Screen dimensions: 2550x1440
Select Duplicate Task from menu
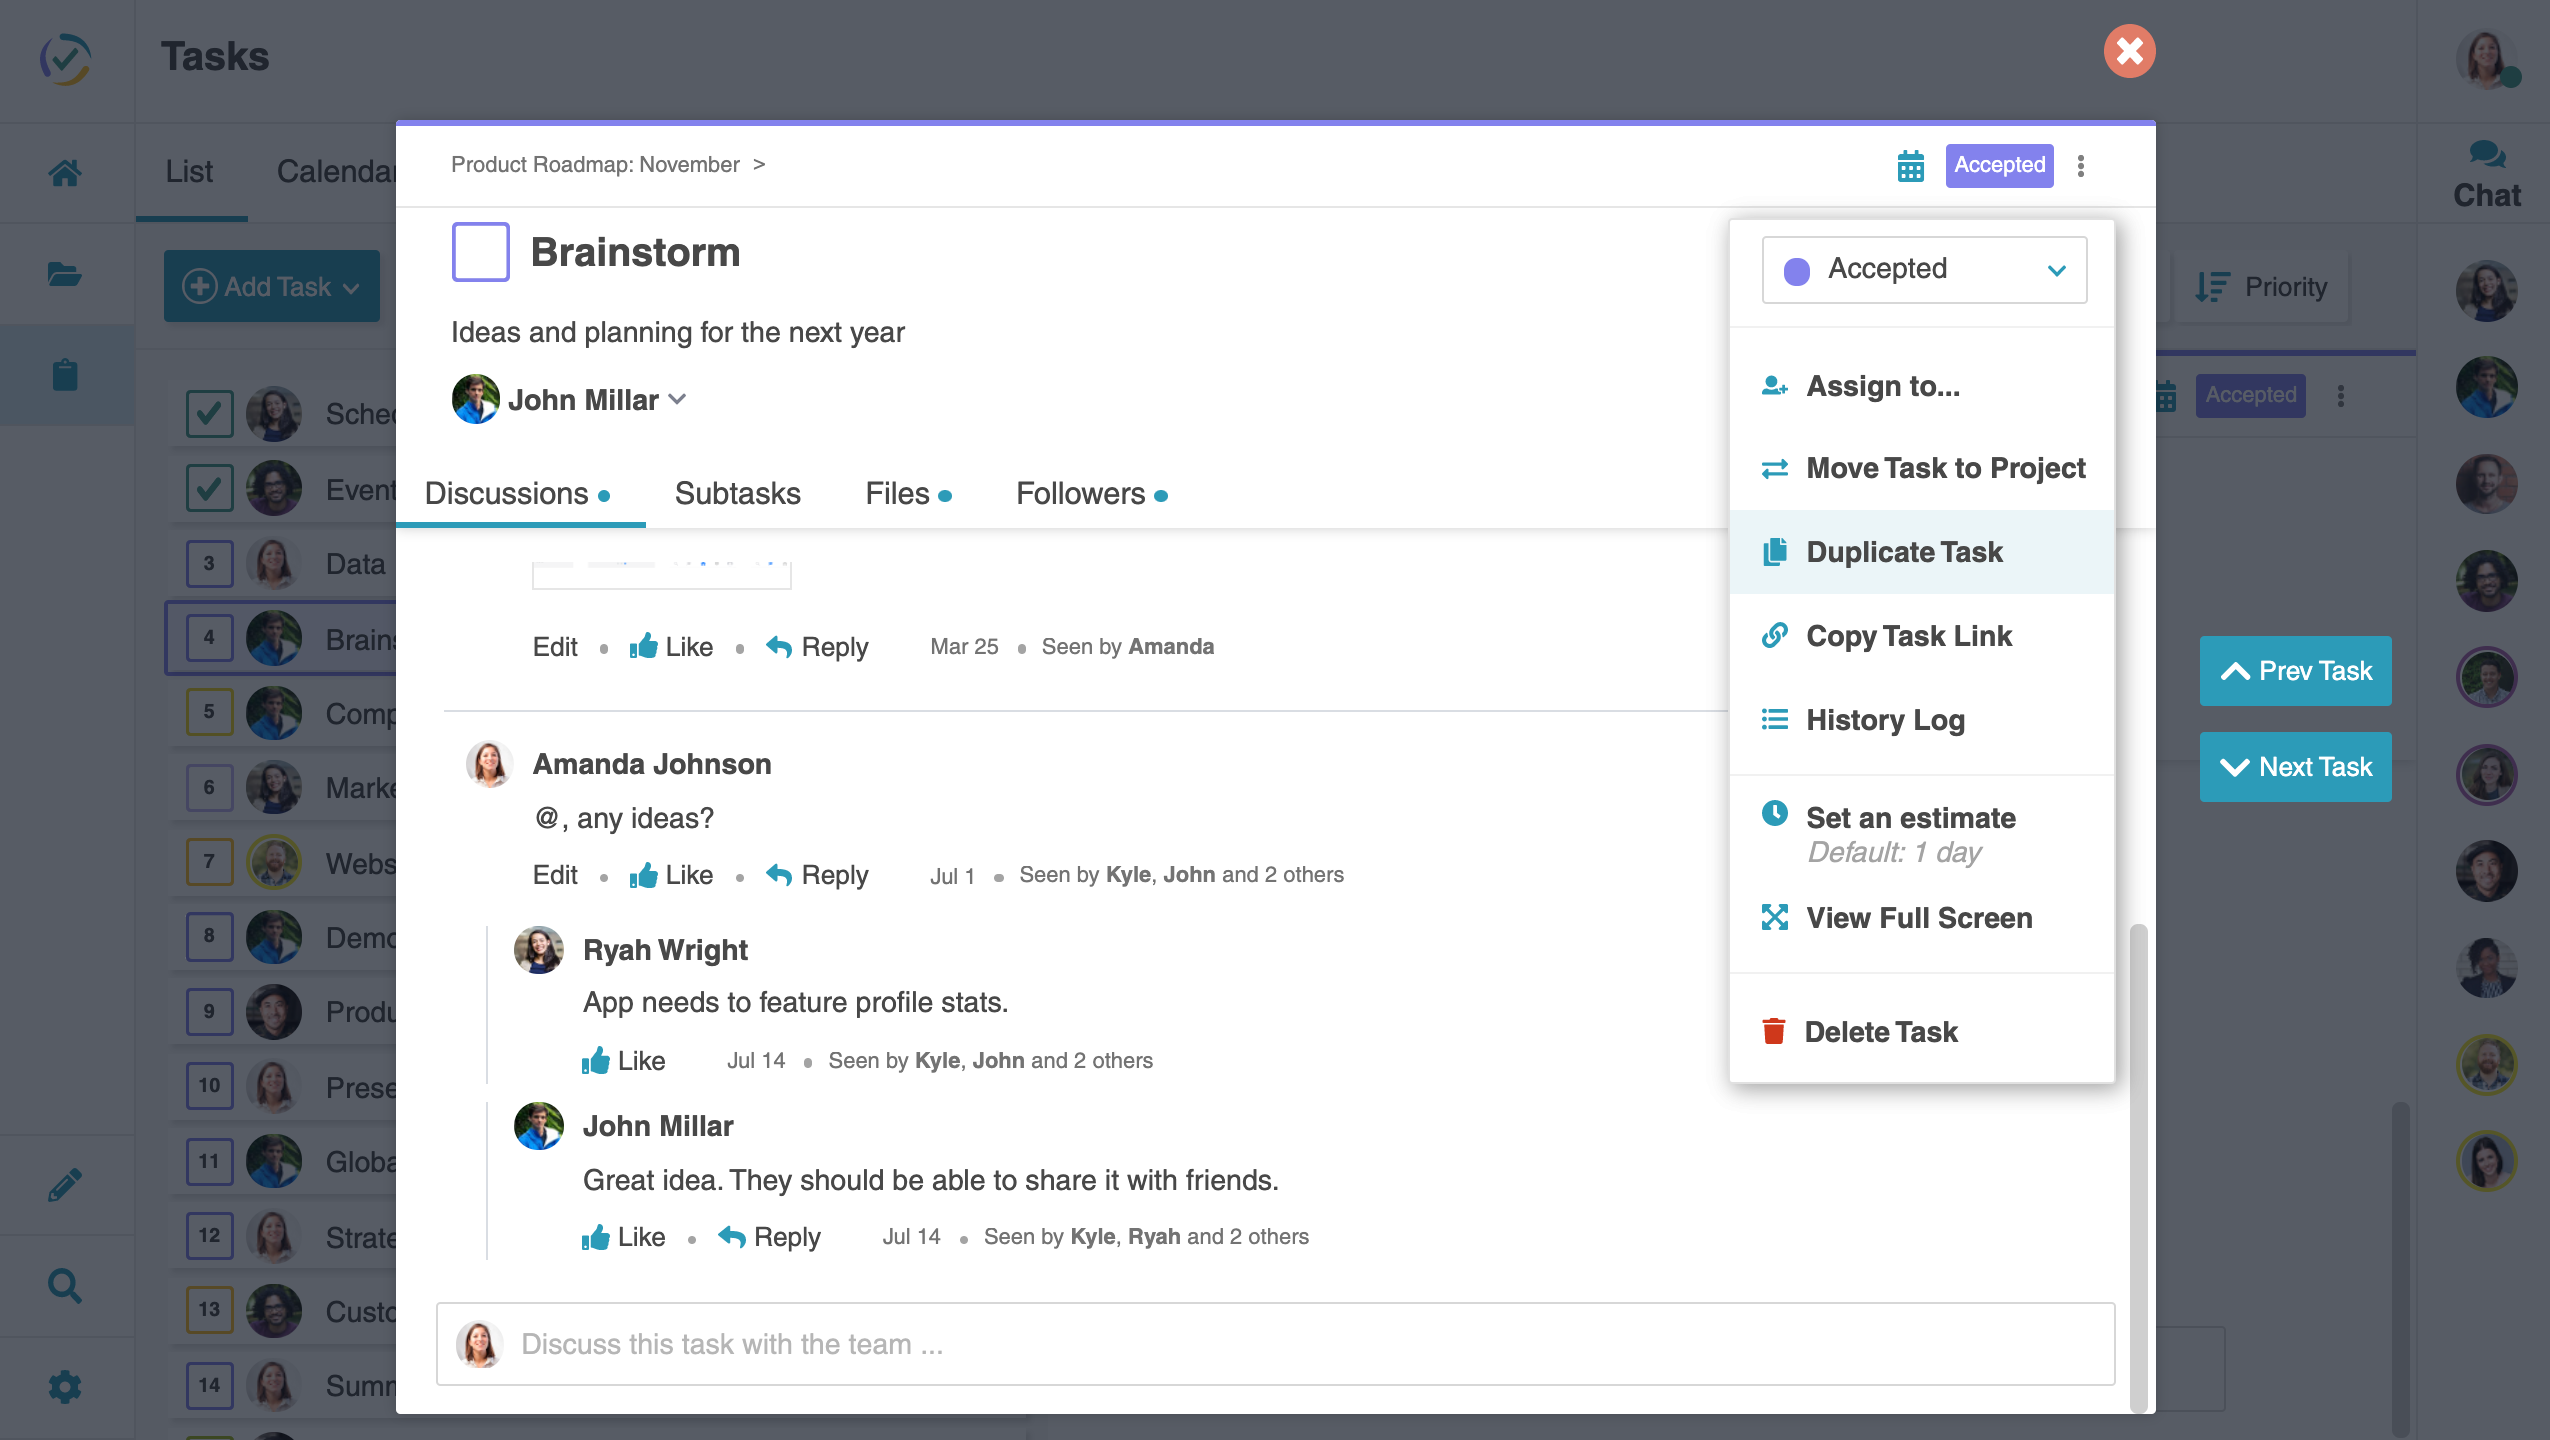pyautogui.click(x=1903, y=552)
